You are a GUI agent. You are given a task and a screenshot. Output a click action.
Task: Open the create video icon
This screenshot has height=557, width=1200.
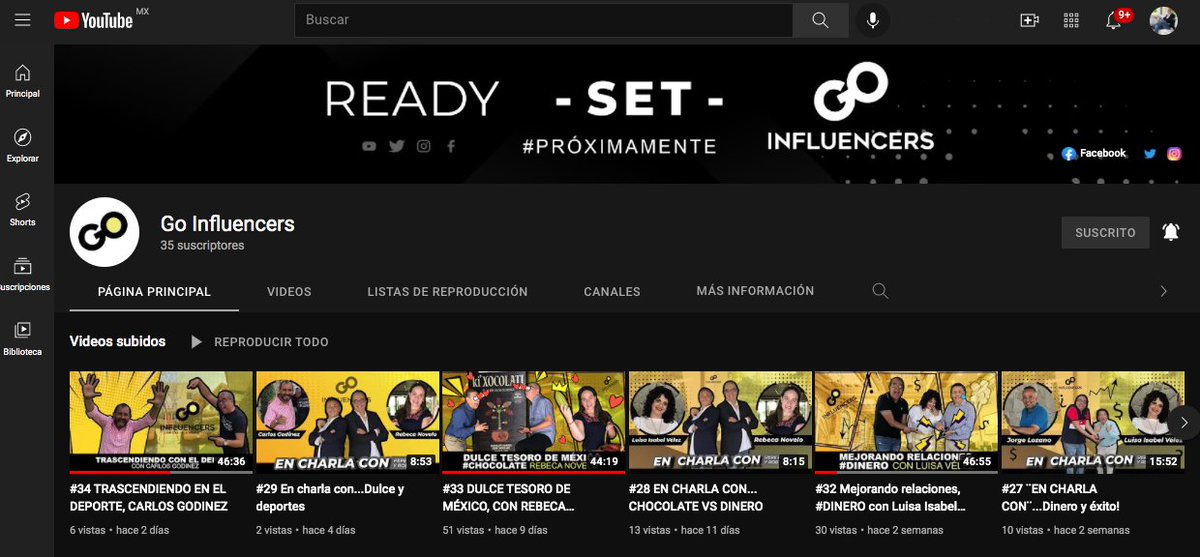point(1029,20)
